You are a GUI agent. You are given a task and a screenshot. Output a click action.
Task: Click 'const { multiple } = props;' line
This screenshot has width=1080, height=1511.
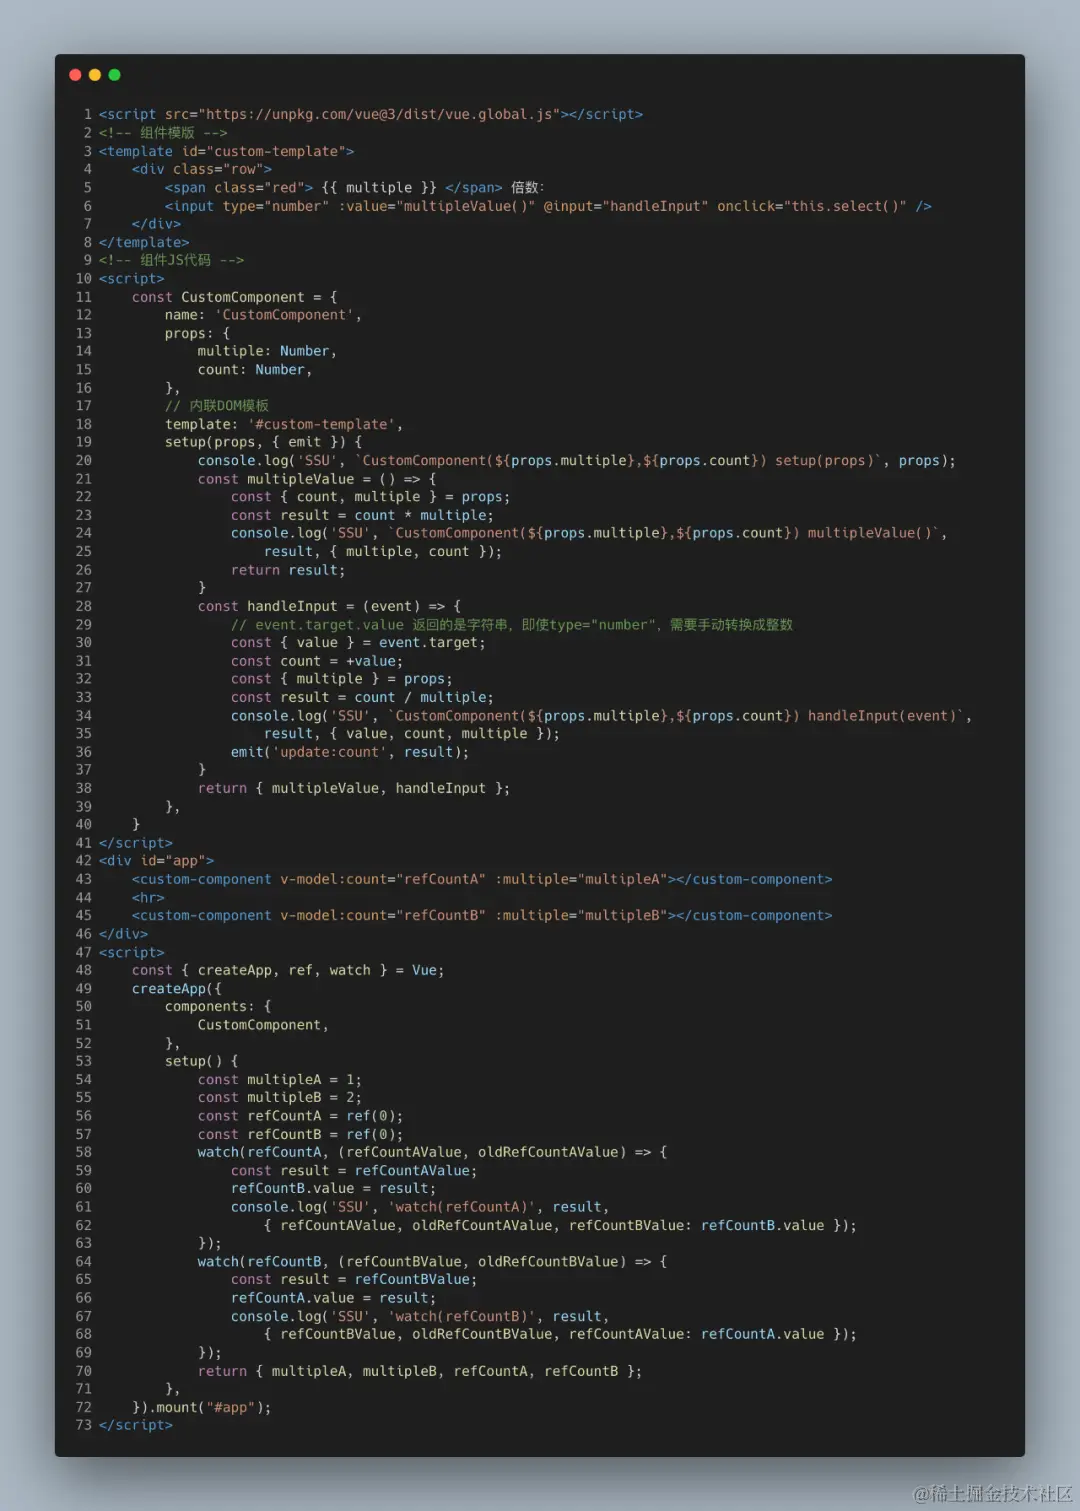[x=341, y=680]
